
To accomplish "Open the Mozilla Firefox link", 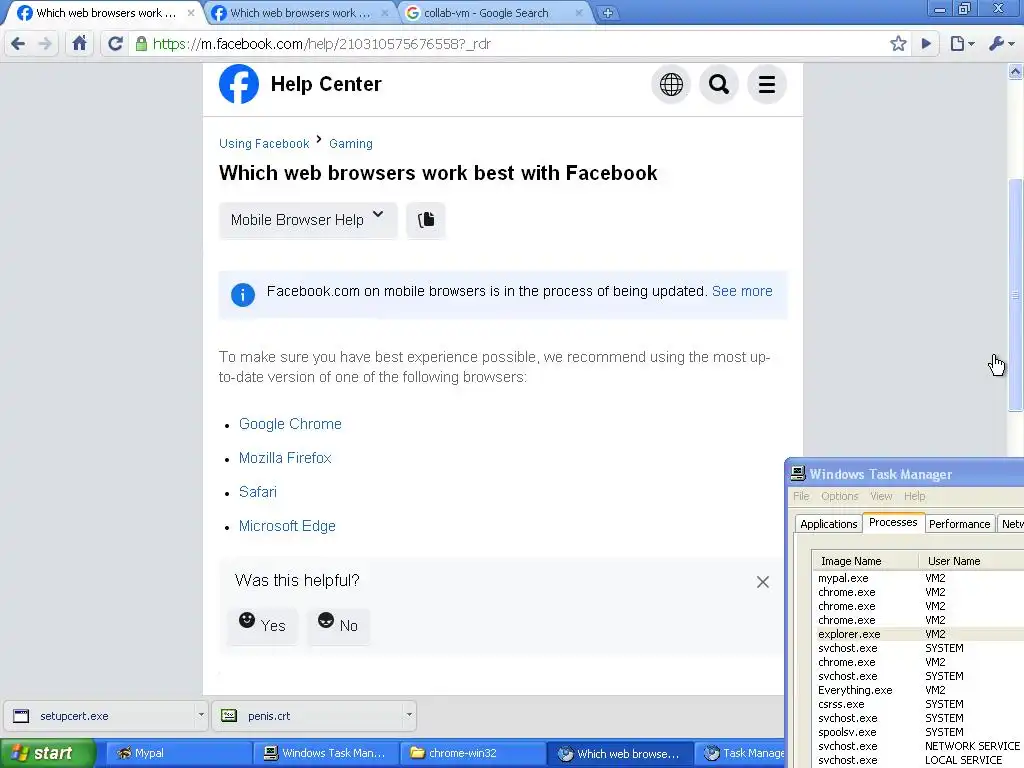I will [x=285, y=458].
